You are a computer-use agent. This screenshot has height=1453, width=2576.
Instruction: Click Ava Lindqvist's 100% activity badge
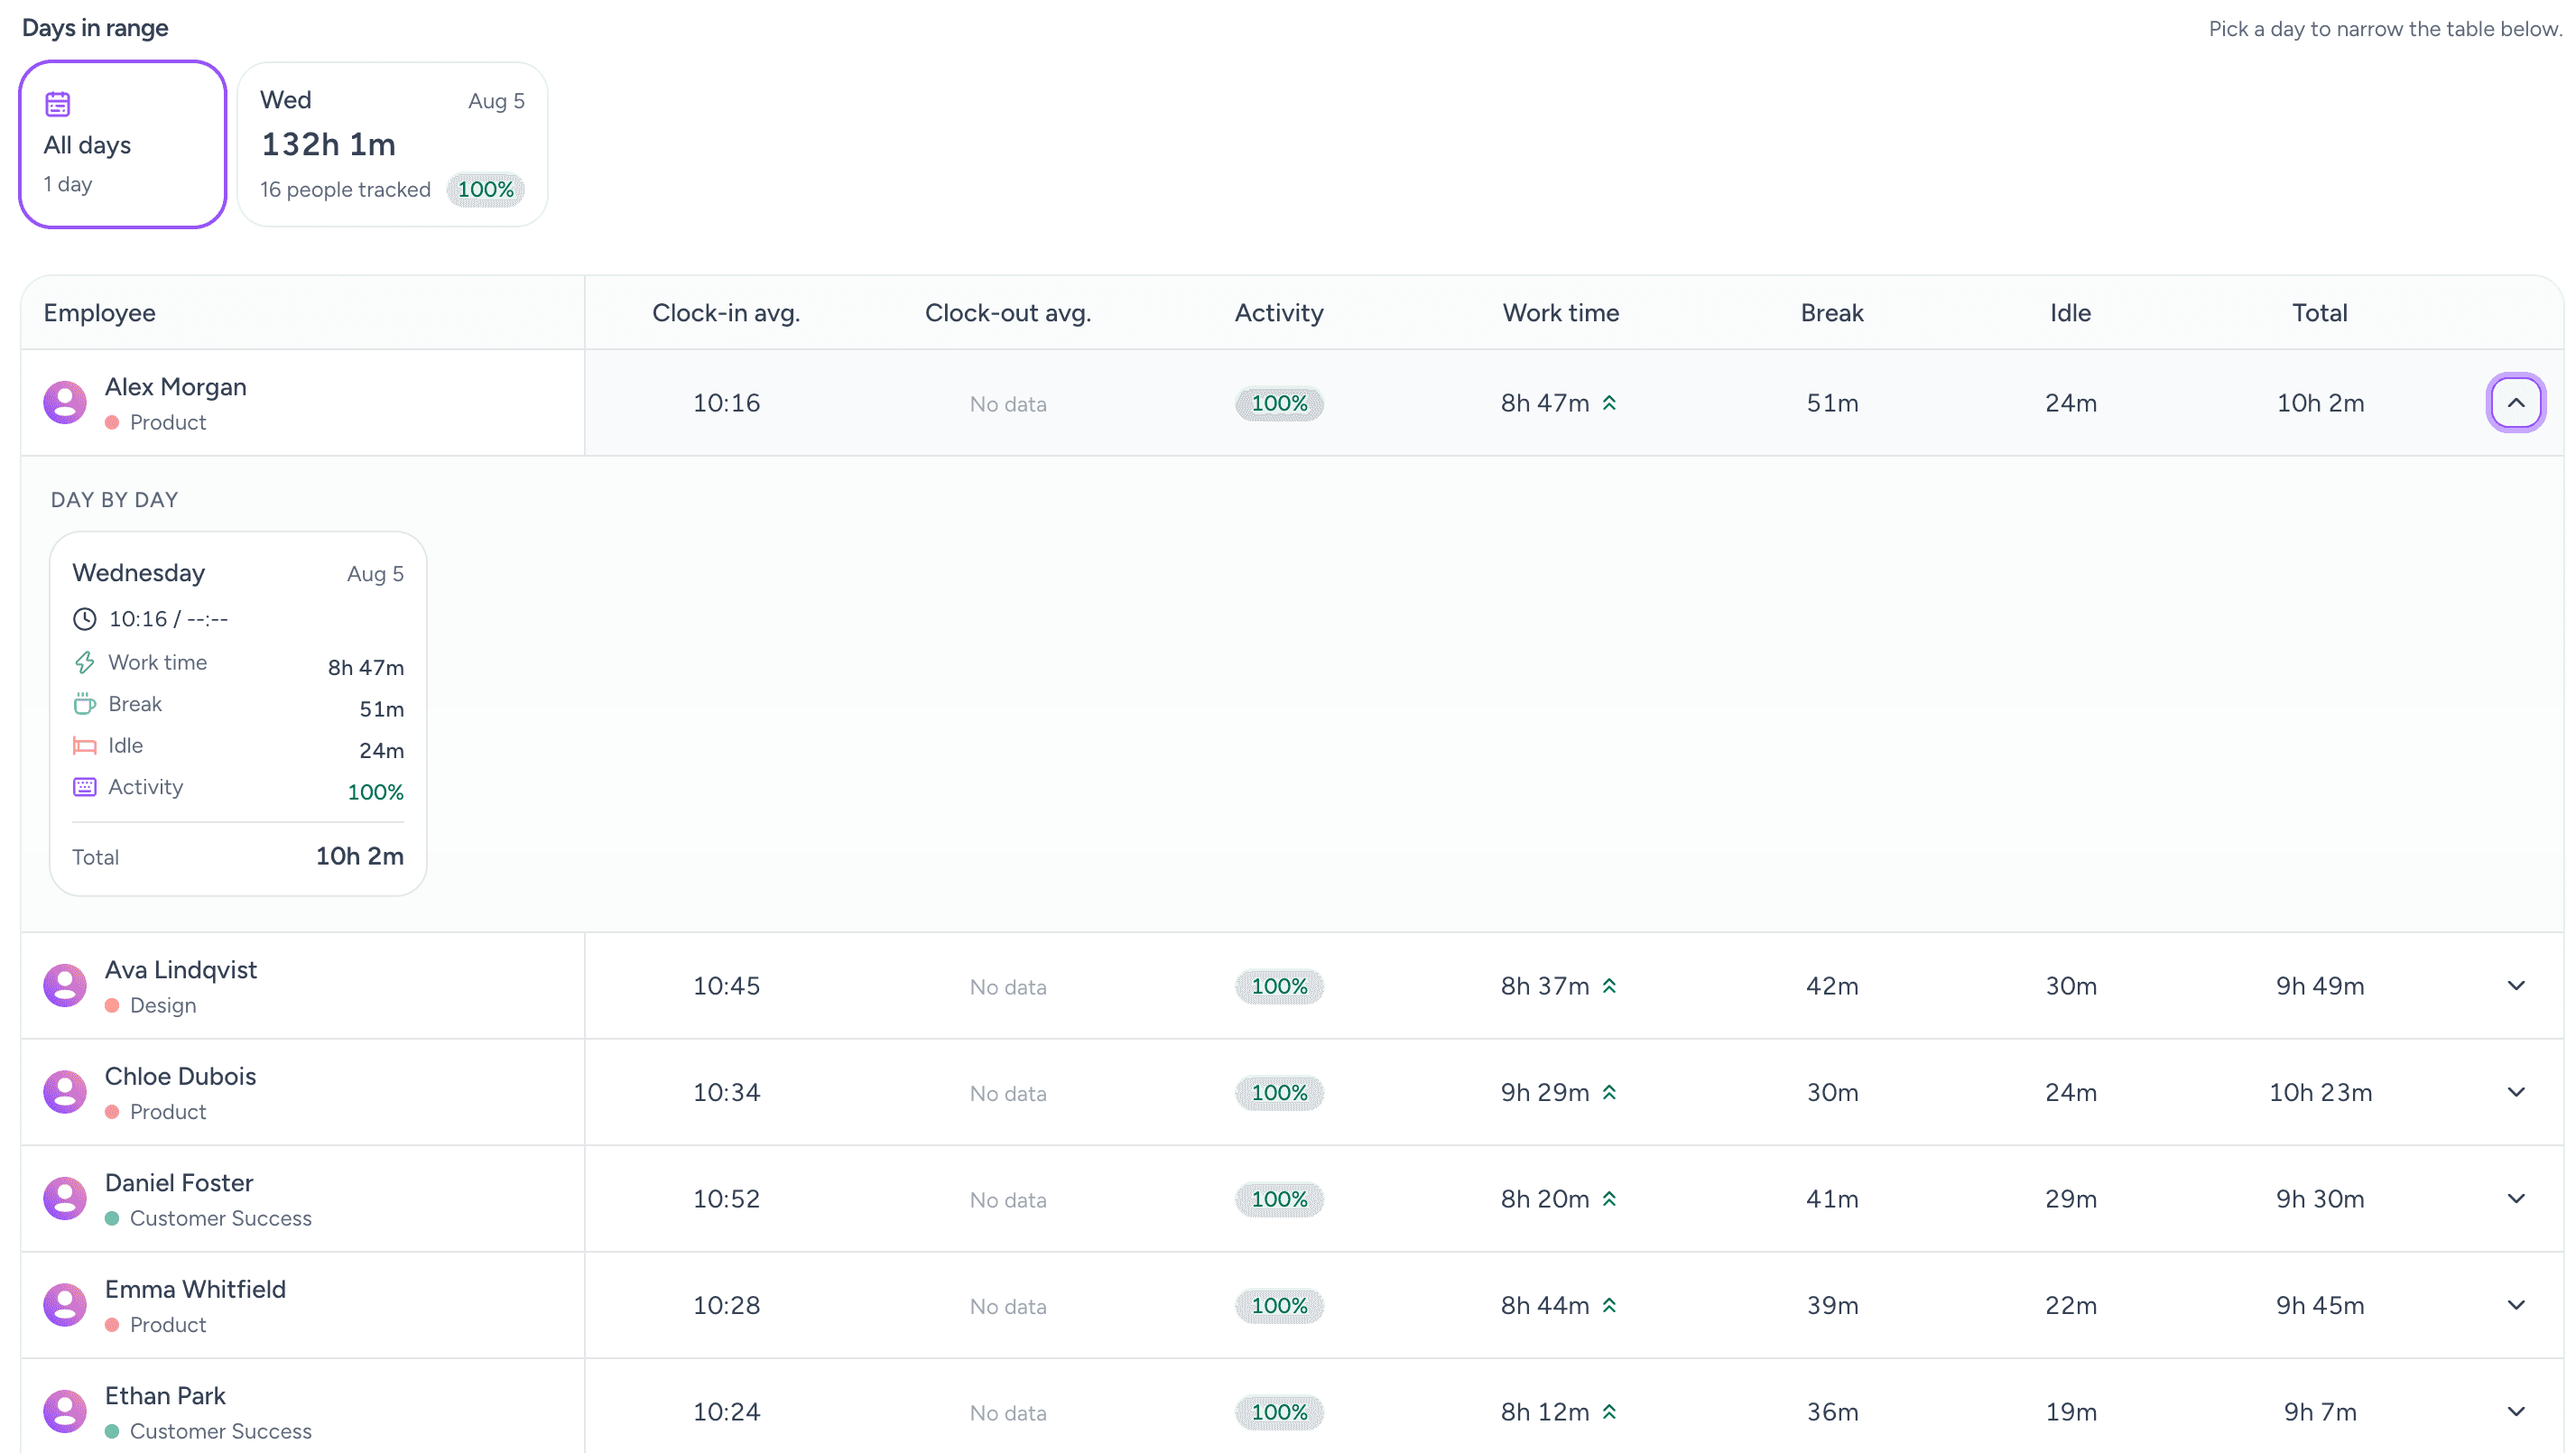tap(1279, 986)
